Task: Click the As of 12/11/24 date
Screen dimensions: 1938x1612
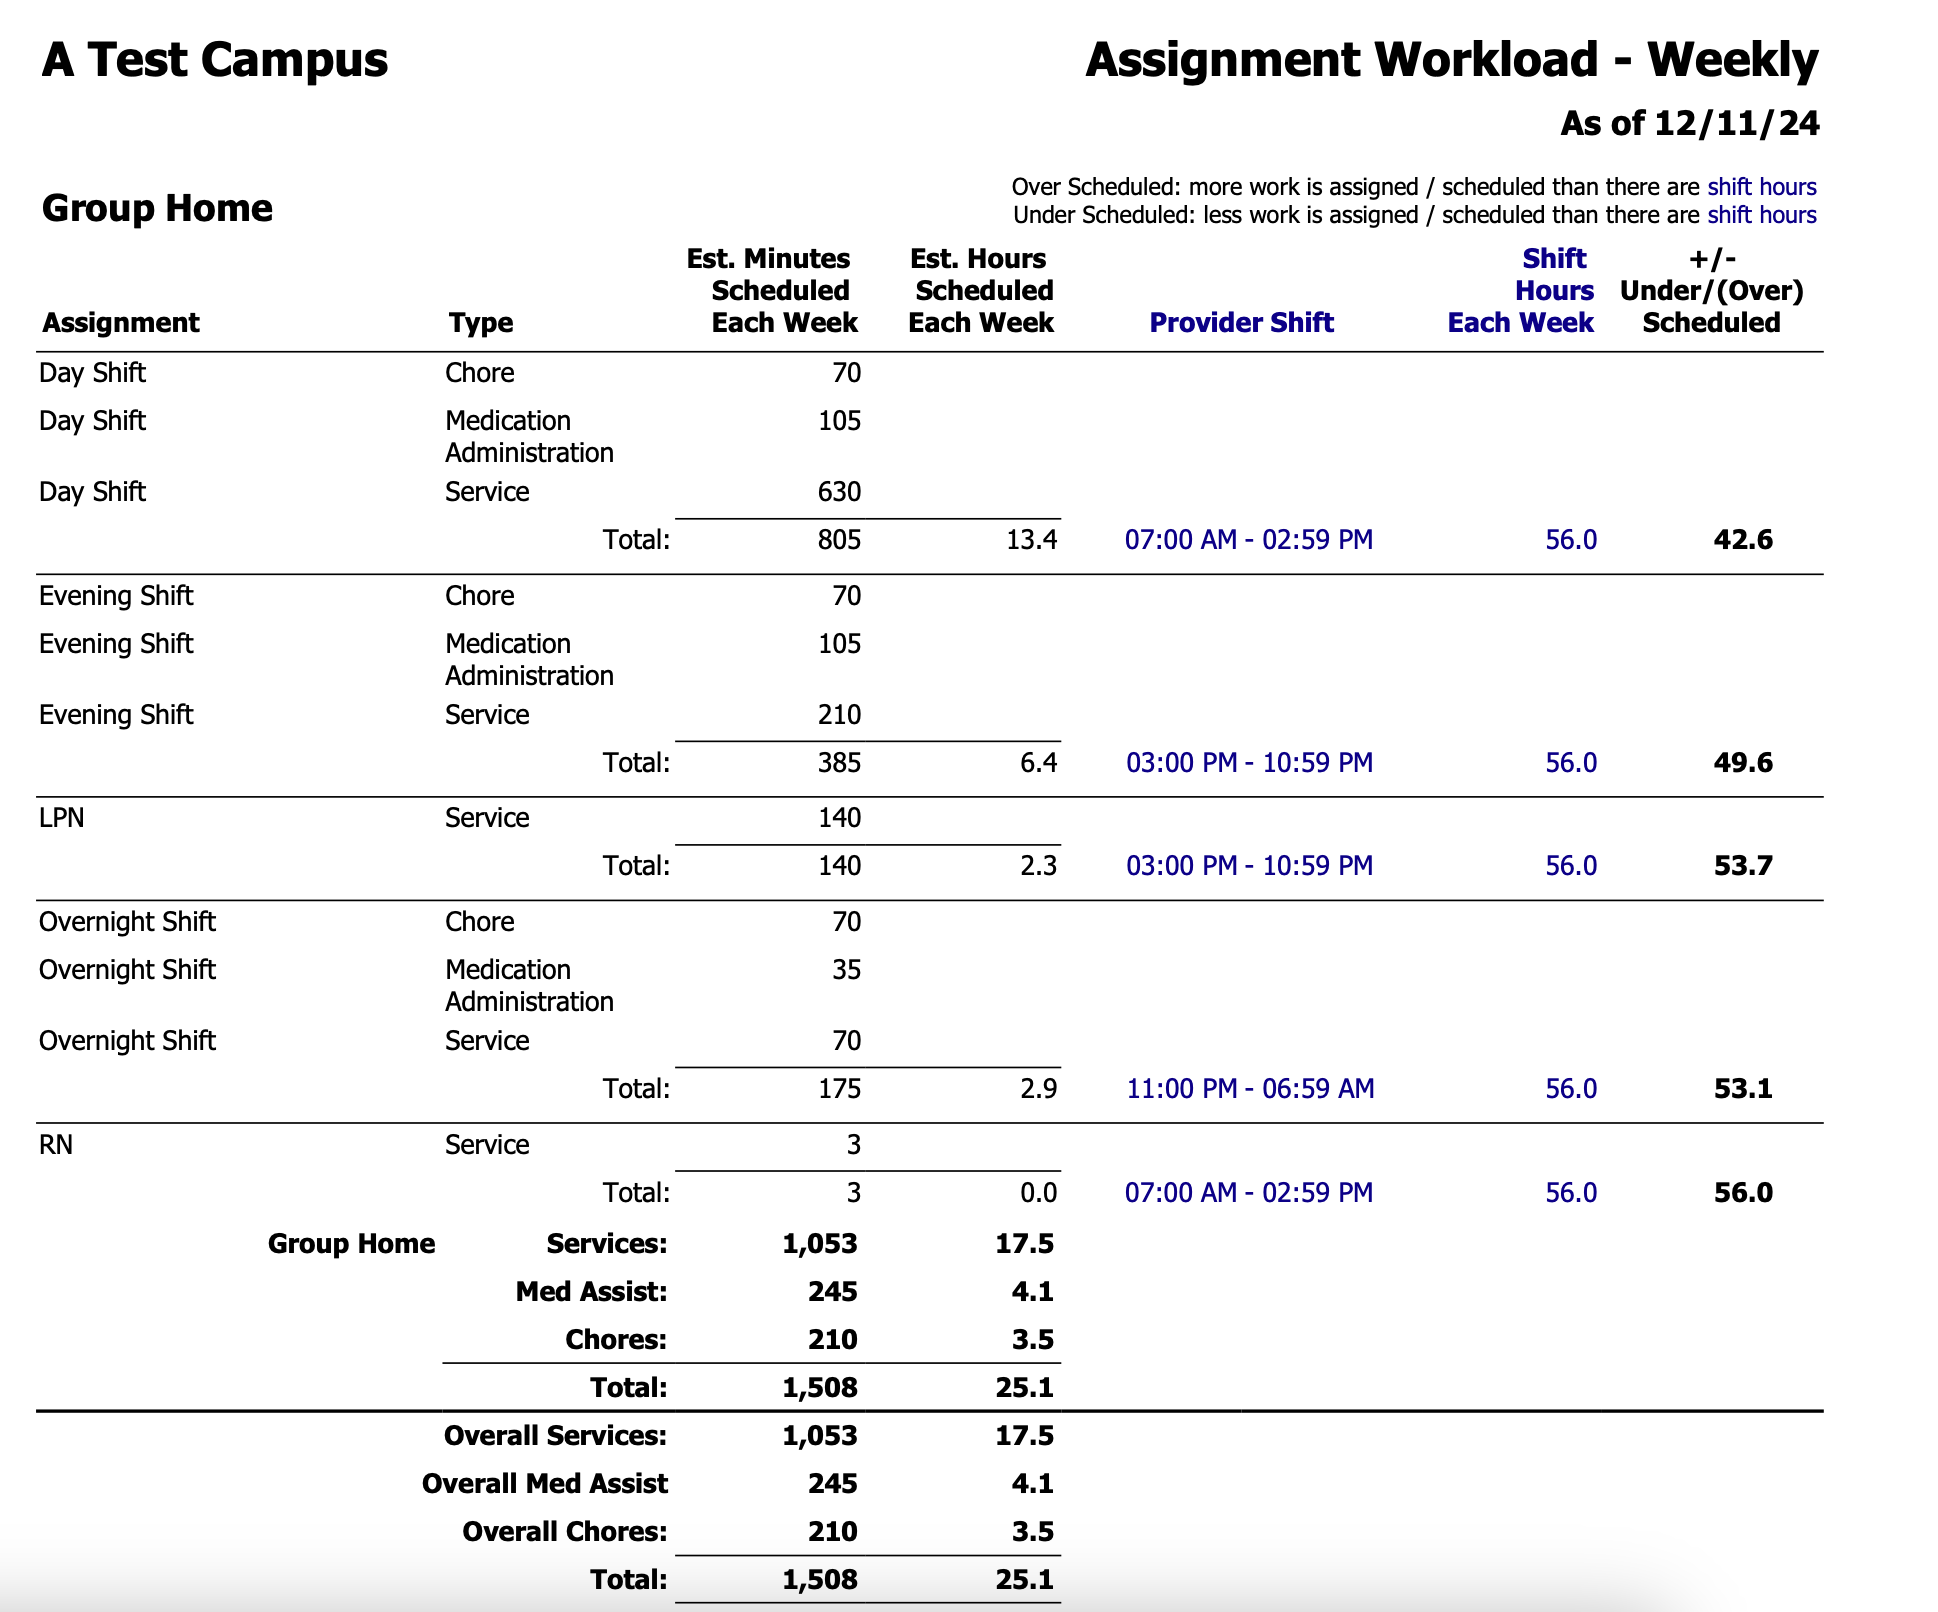Action: [1689, 123]
